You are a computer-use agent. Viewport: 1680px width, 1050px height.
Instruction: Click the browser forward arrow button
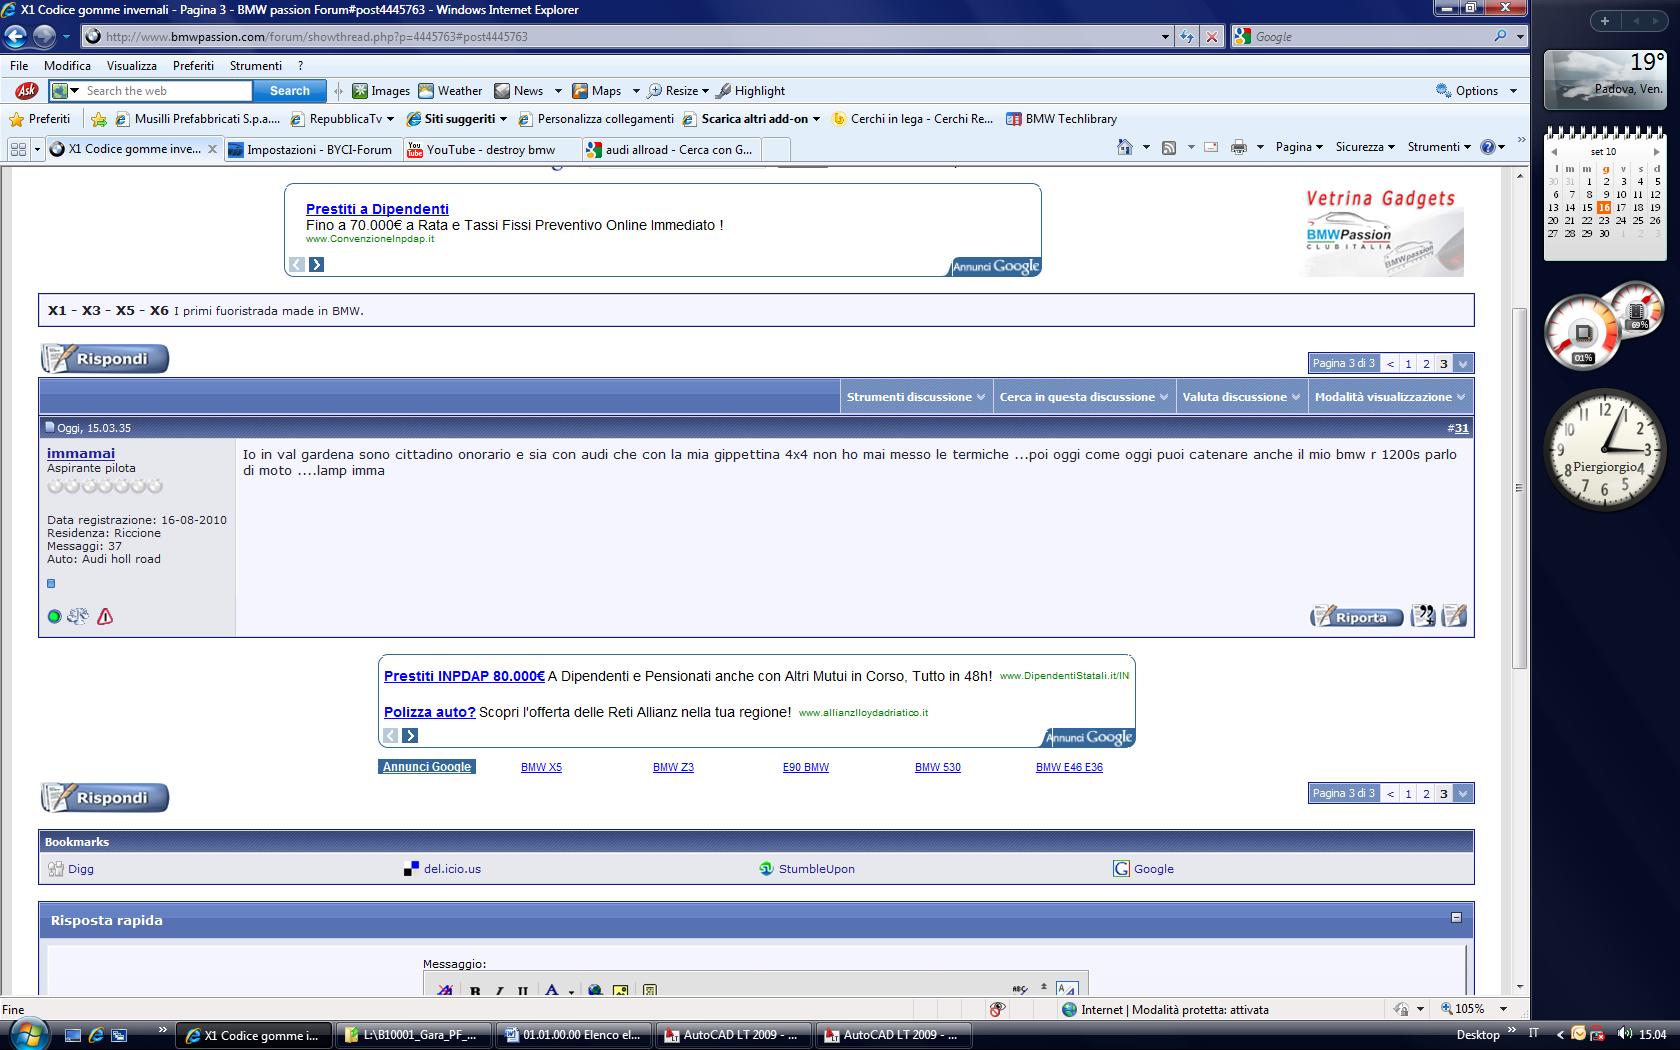pos(44,37)
